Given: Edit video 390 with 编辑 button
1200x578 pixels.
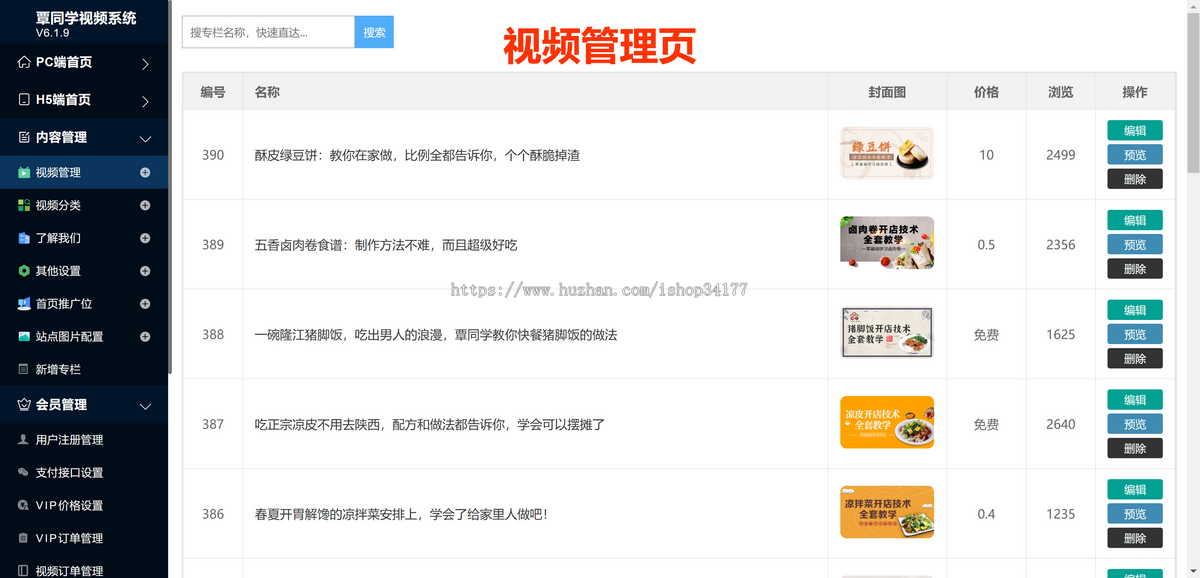Looking at the screenshot, I should (x=1134, y=131).
